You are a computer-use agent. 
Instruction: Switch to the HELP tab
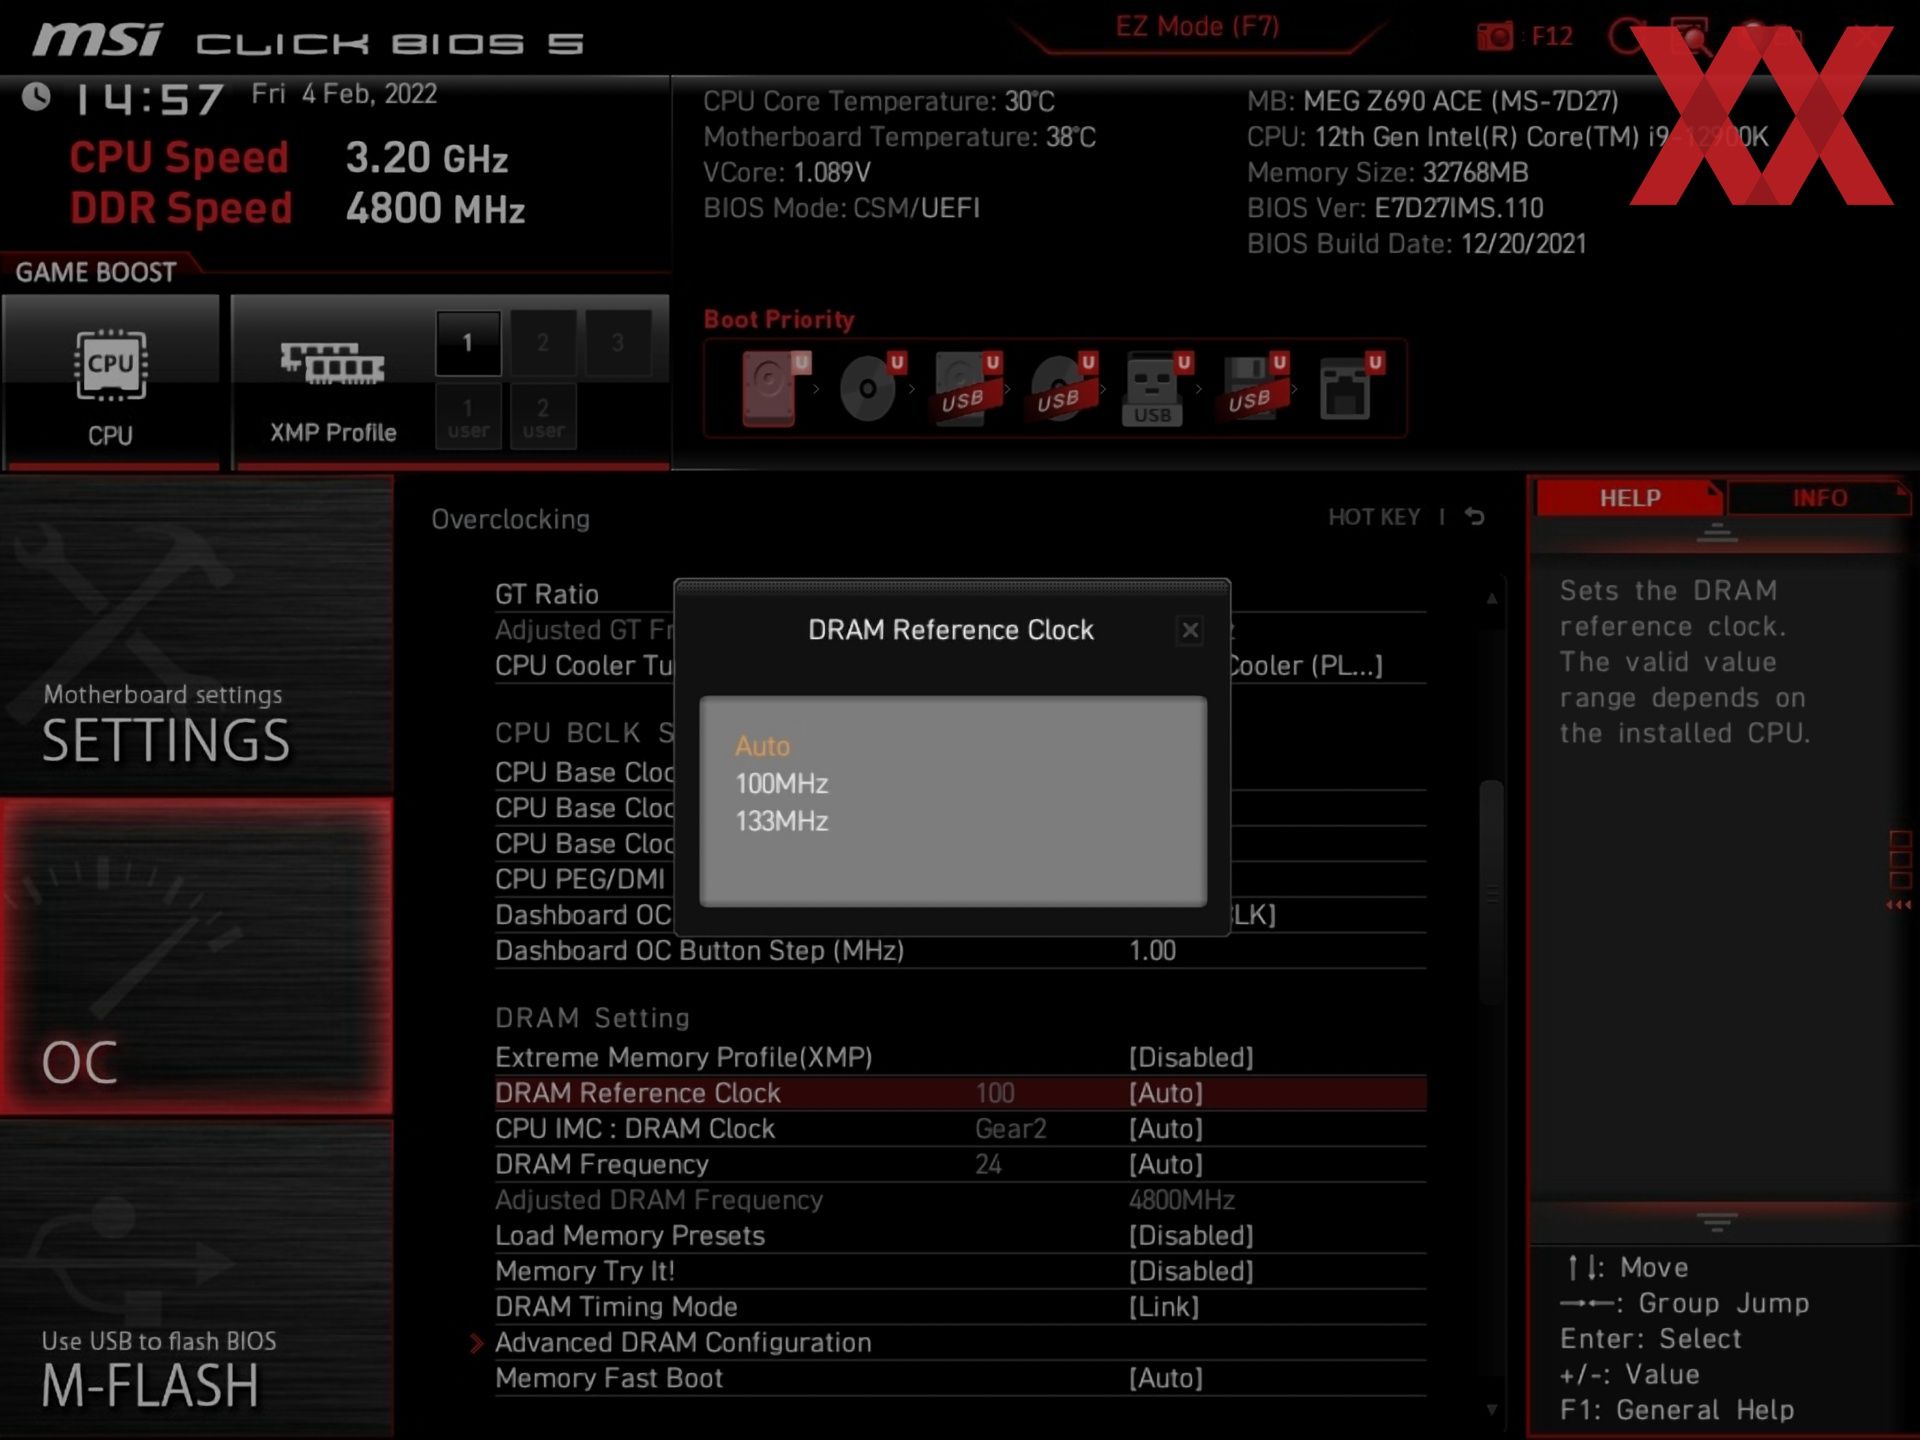coord(1630,498)
